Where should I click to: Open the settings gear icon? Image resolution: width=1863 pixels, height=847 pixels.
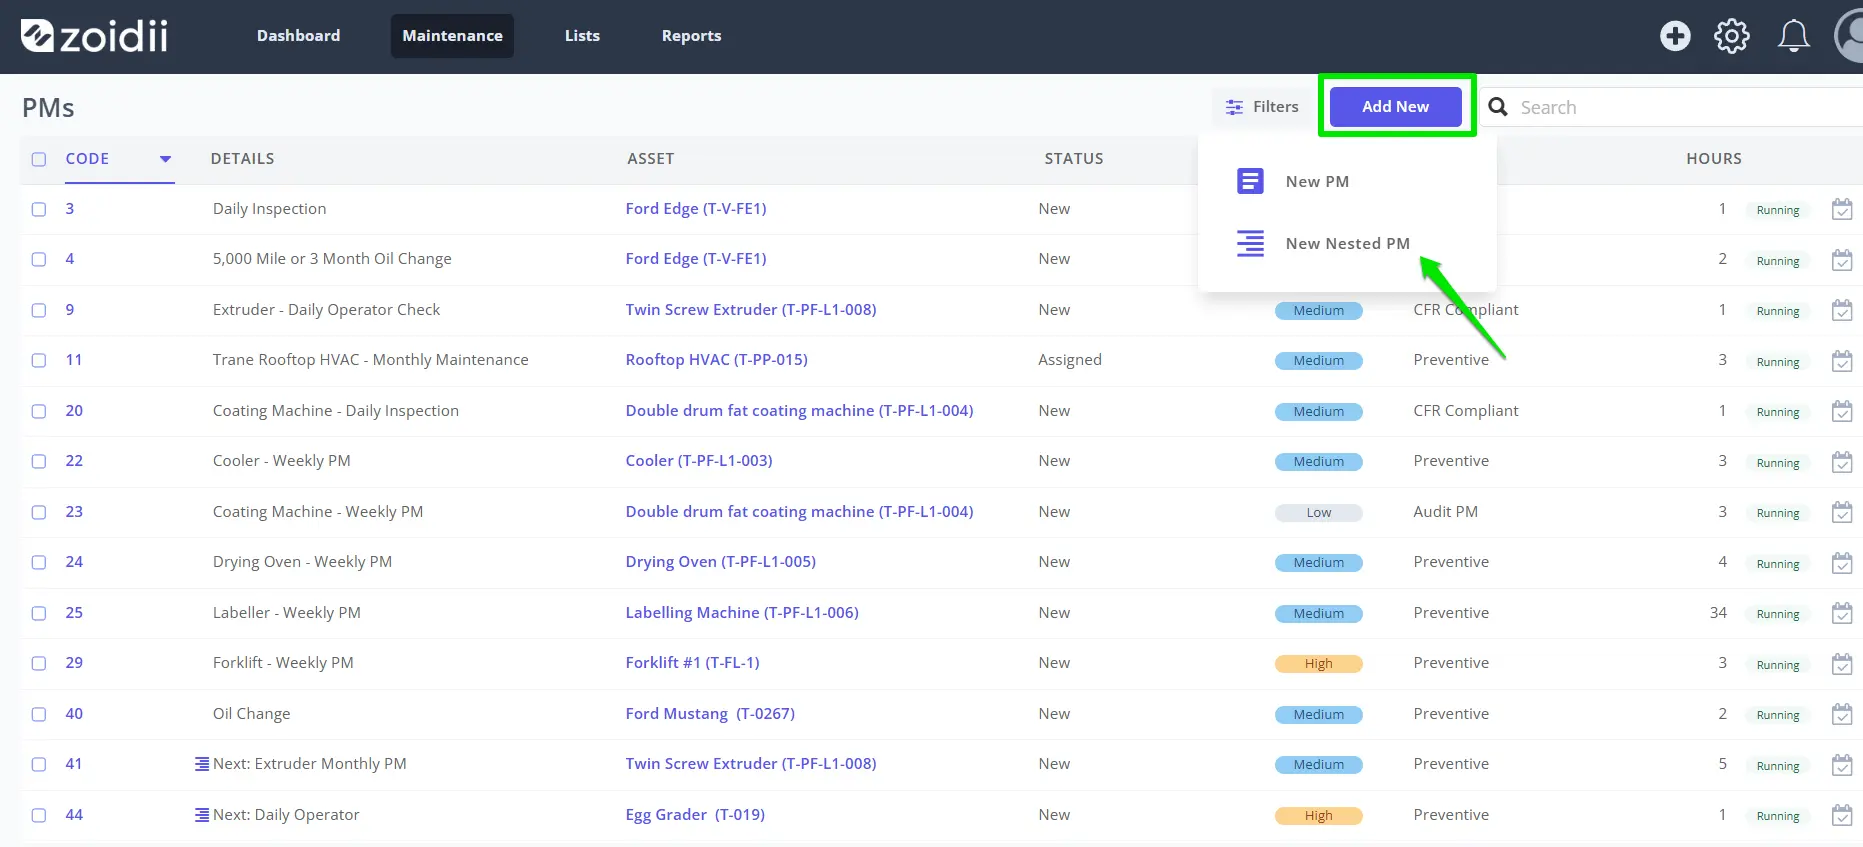[x=1732, y=36]
